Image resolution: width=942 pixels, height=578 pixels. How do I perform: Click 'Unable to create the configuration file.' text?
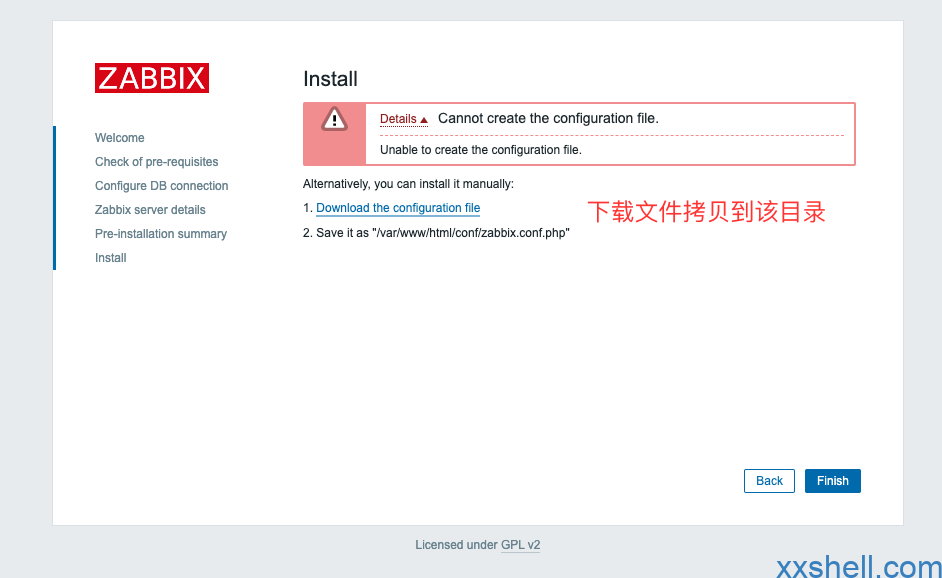tap(481, 150)
